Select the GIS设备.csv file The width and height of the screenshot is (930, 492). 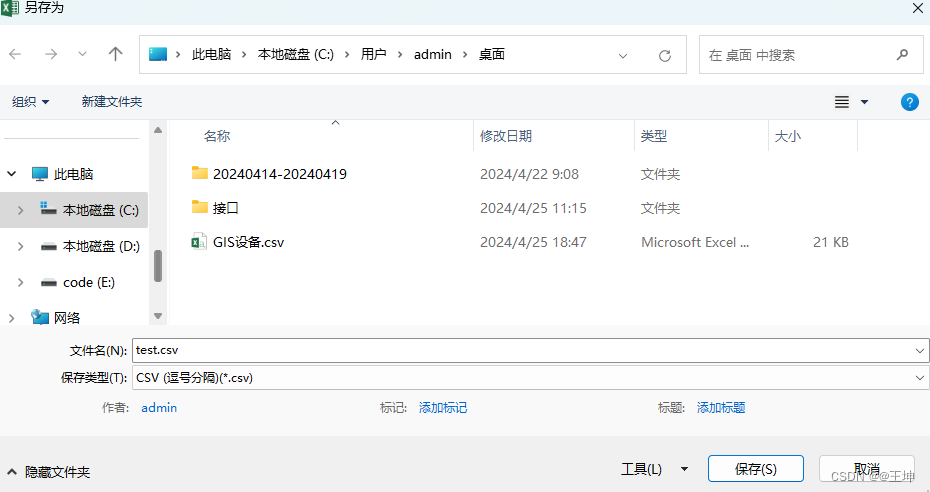249,242
